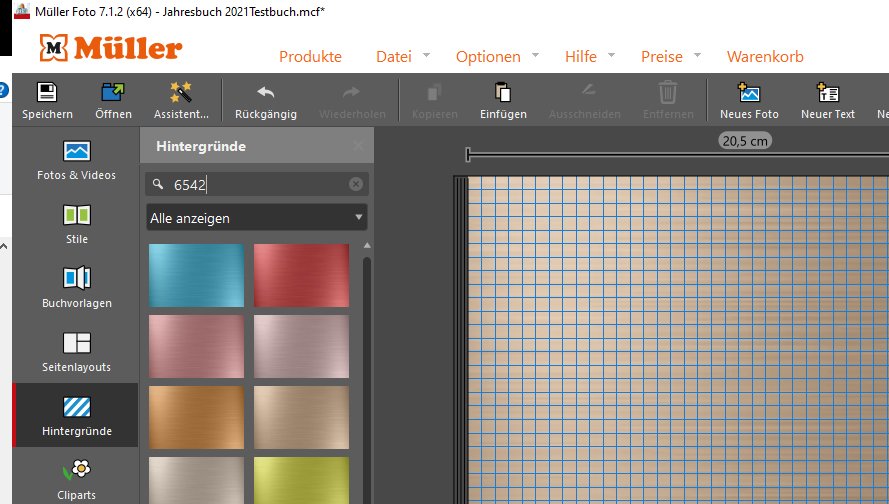Select the blue brushed metal background
The width and height of the screenshot is (889, 504).
(x=196, y=275)
